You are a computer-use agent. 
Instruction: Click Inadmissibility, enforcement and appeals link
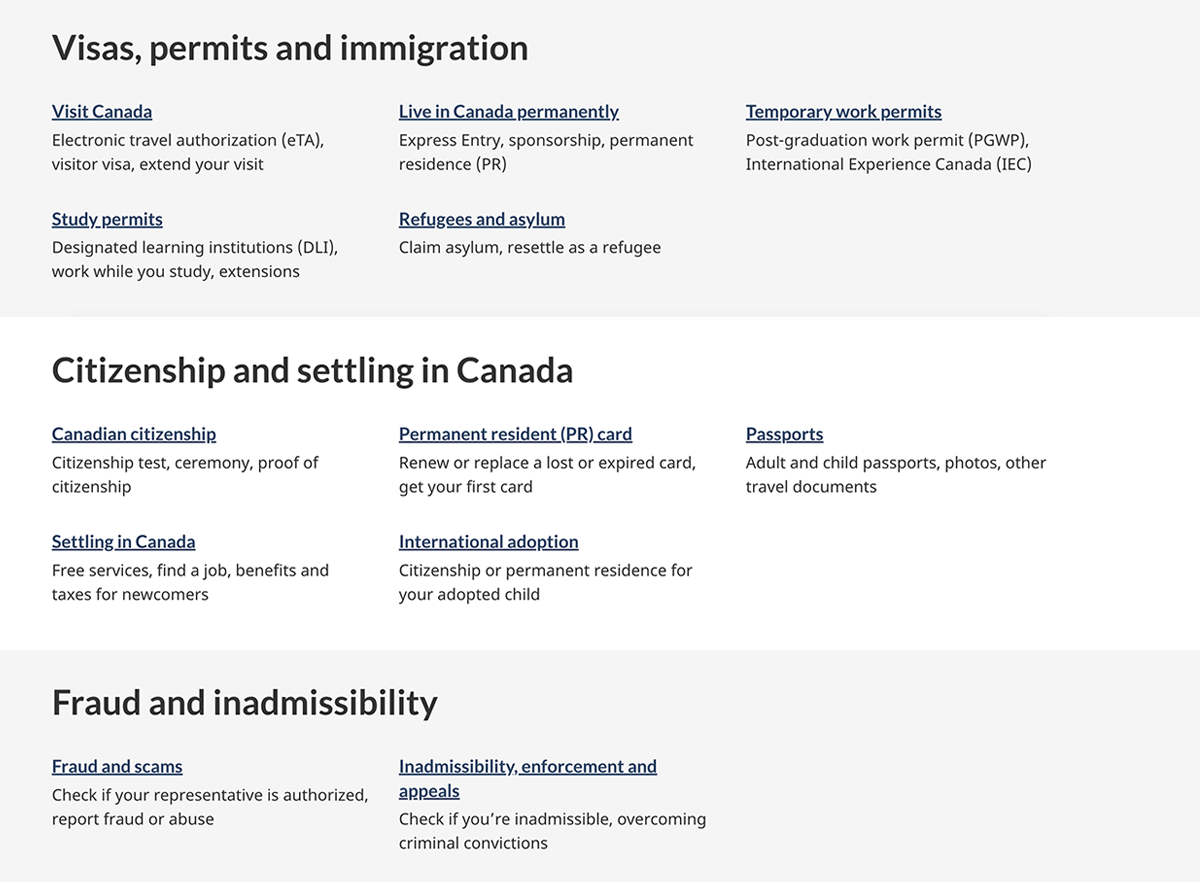coord(527,767)
